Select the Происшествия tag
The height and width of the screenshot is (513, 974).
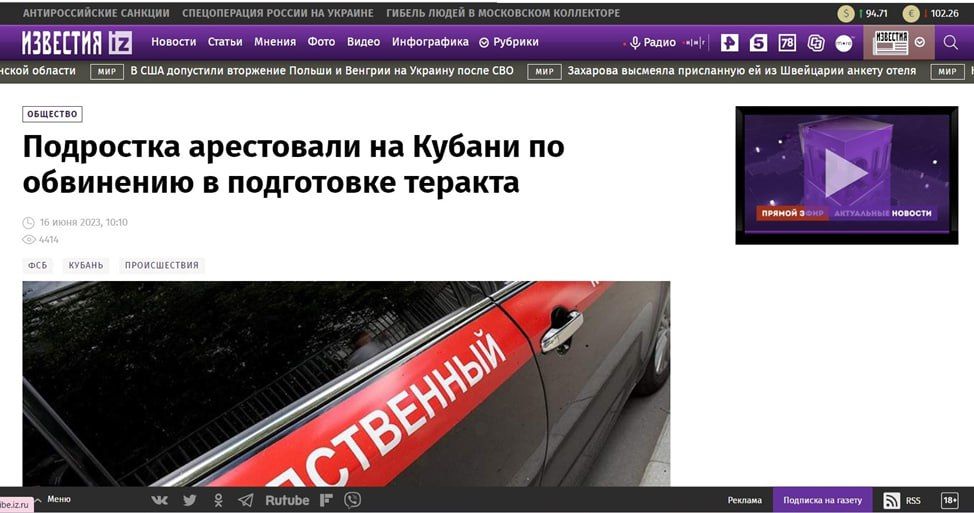coord(162,265)
